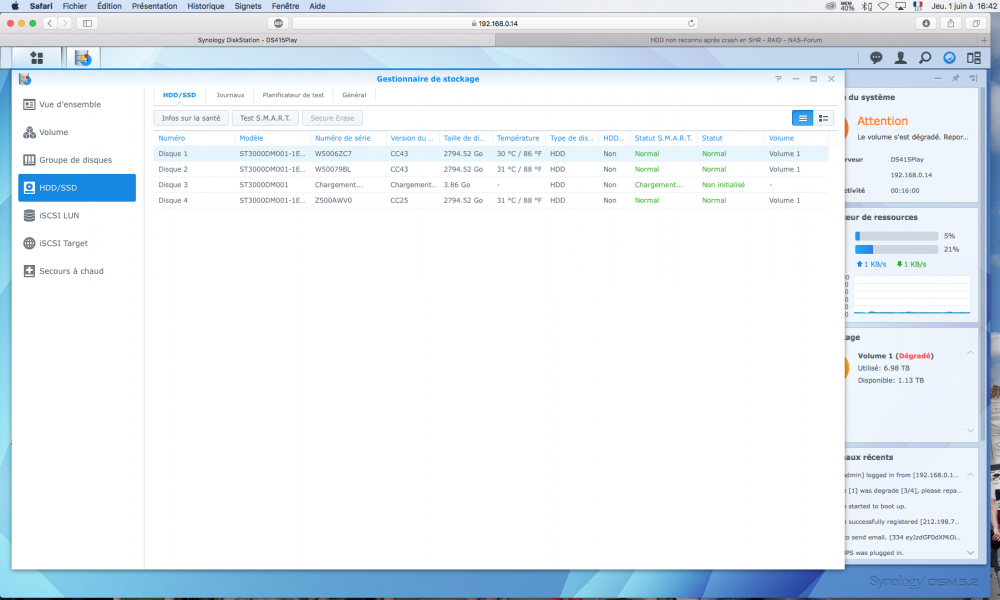Open Groupe de disques in sidebar
The height and width of the screenshot is (600, 1000).
tap(76, 160)
